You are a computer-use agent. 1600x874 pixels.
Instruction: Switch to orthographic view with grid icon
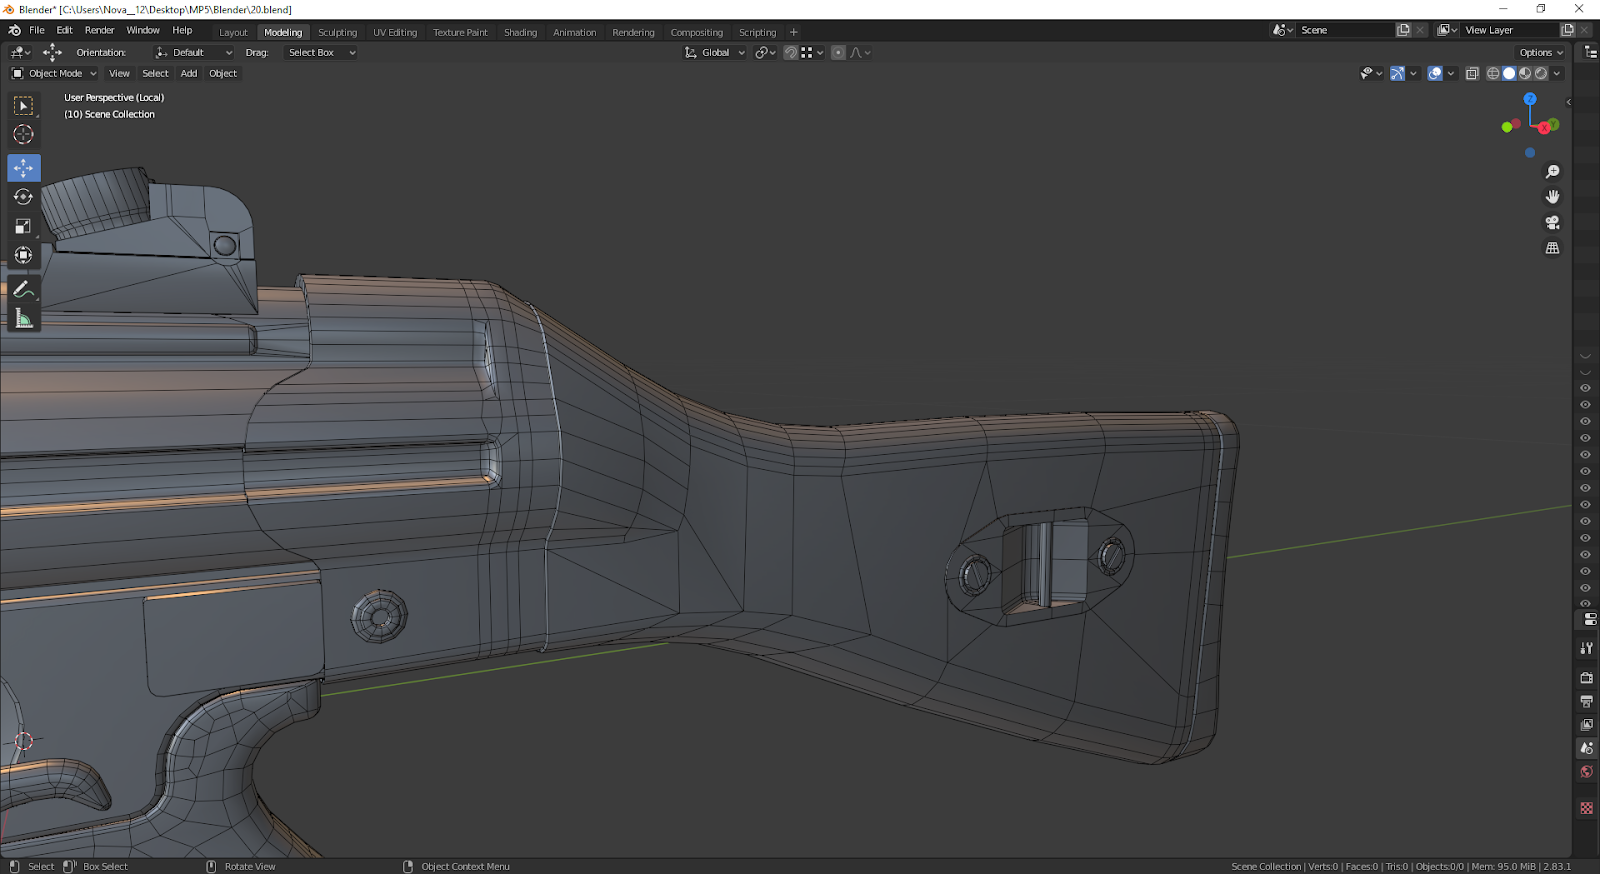click(x=1552, y=248)
